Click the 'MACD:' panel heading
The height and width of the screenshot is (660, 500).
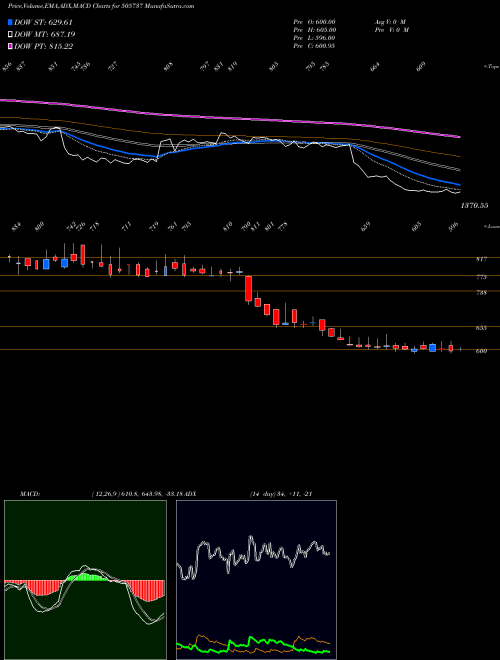tap(30, 494)
